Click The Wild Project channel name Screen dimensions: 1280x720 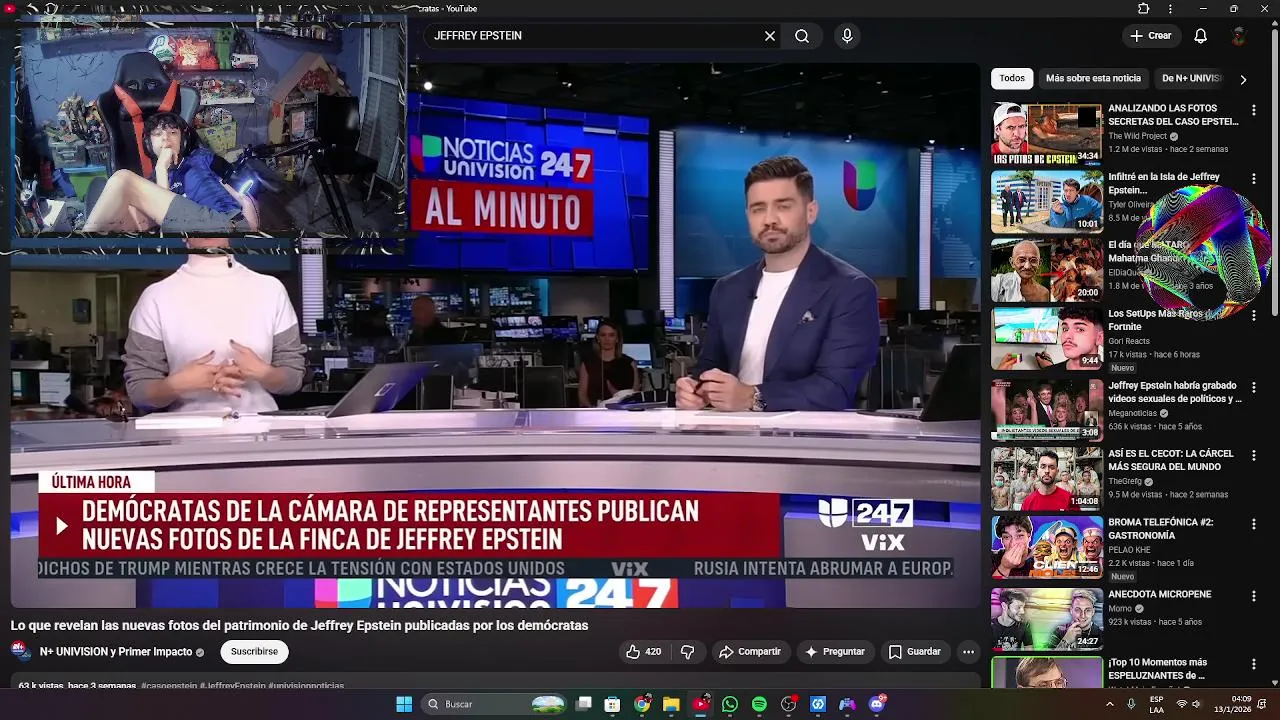pyautogui.click(x=1138, y=136)
